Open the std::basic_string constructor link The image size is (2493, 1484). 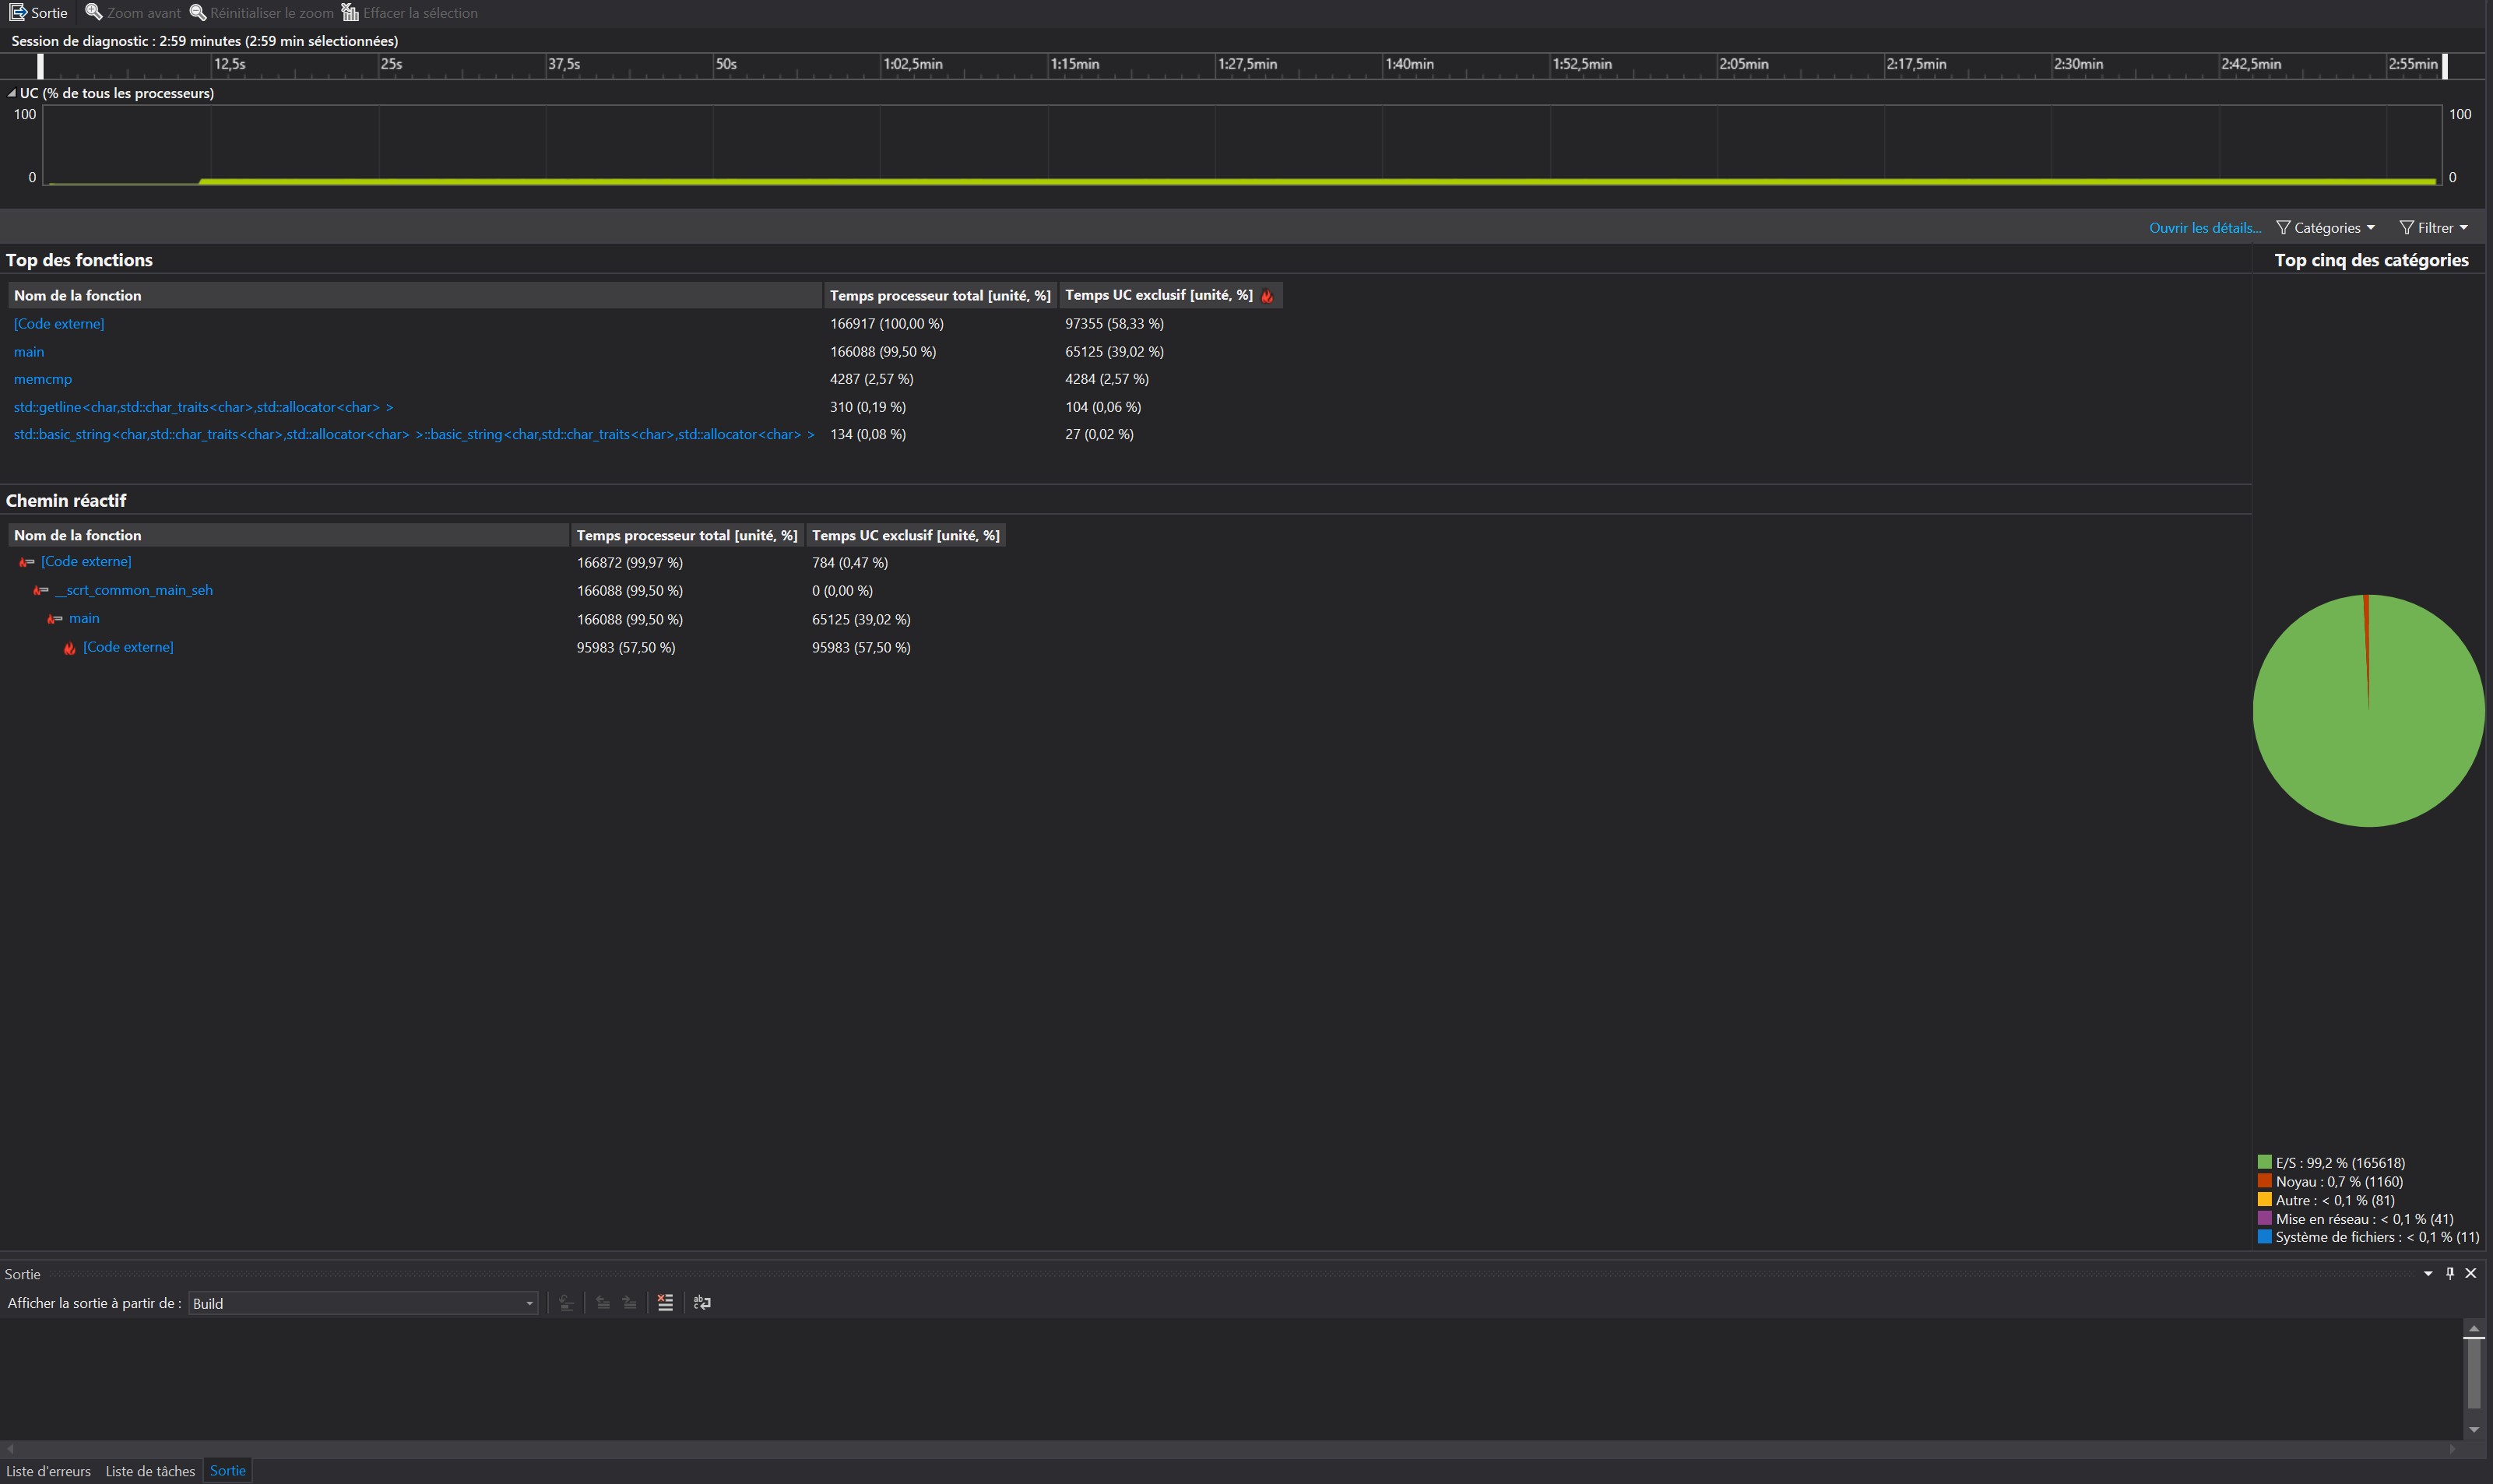coord(414,434)
